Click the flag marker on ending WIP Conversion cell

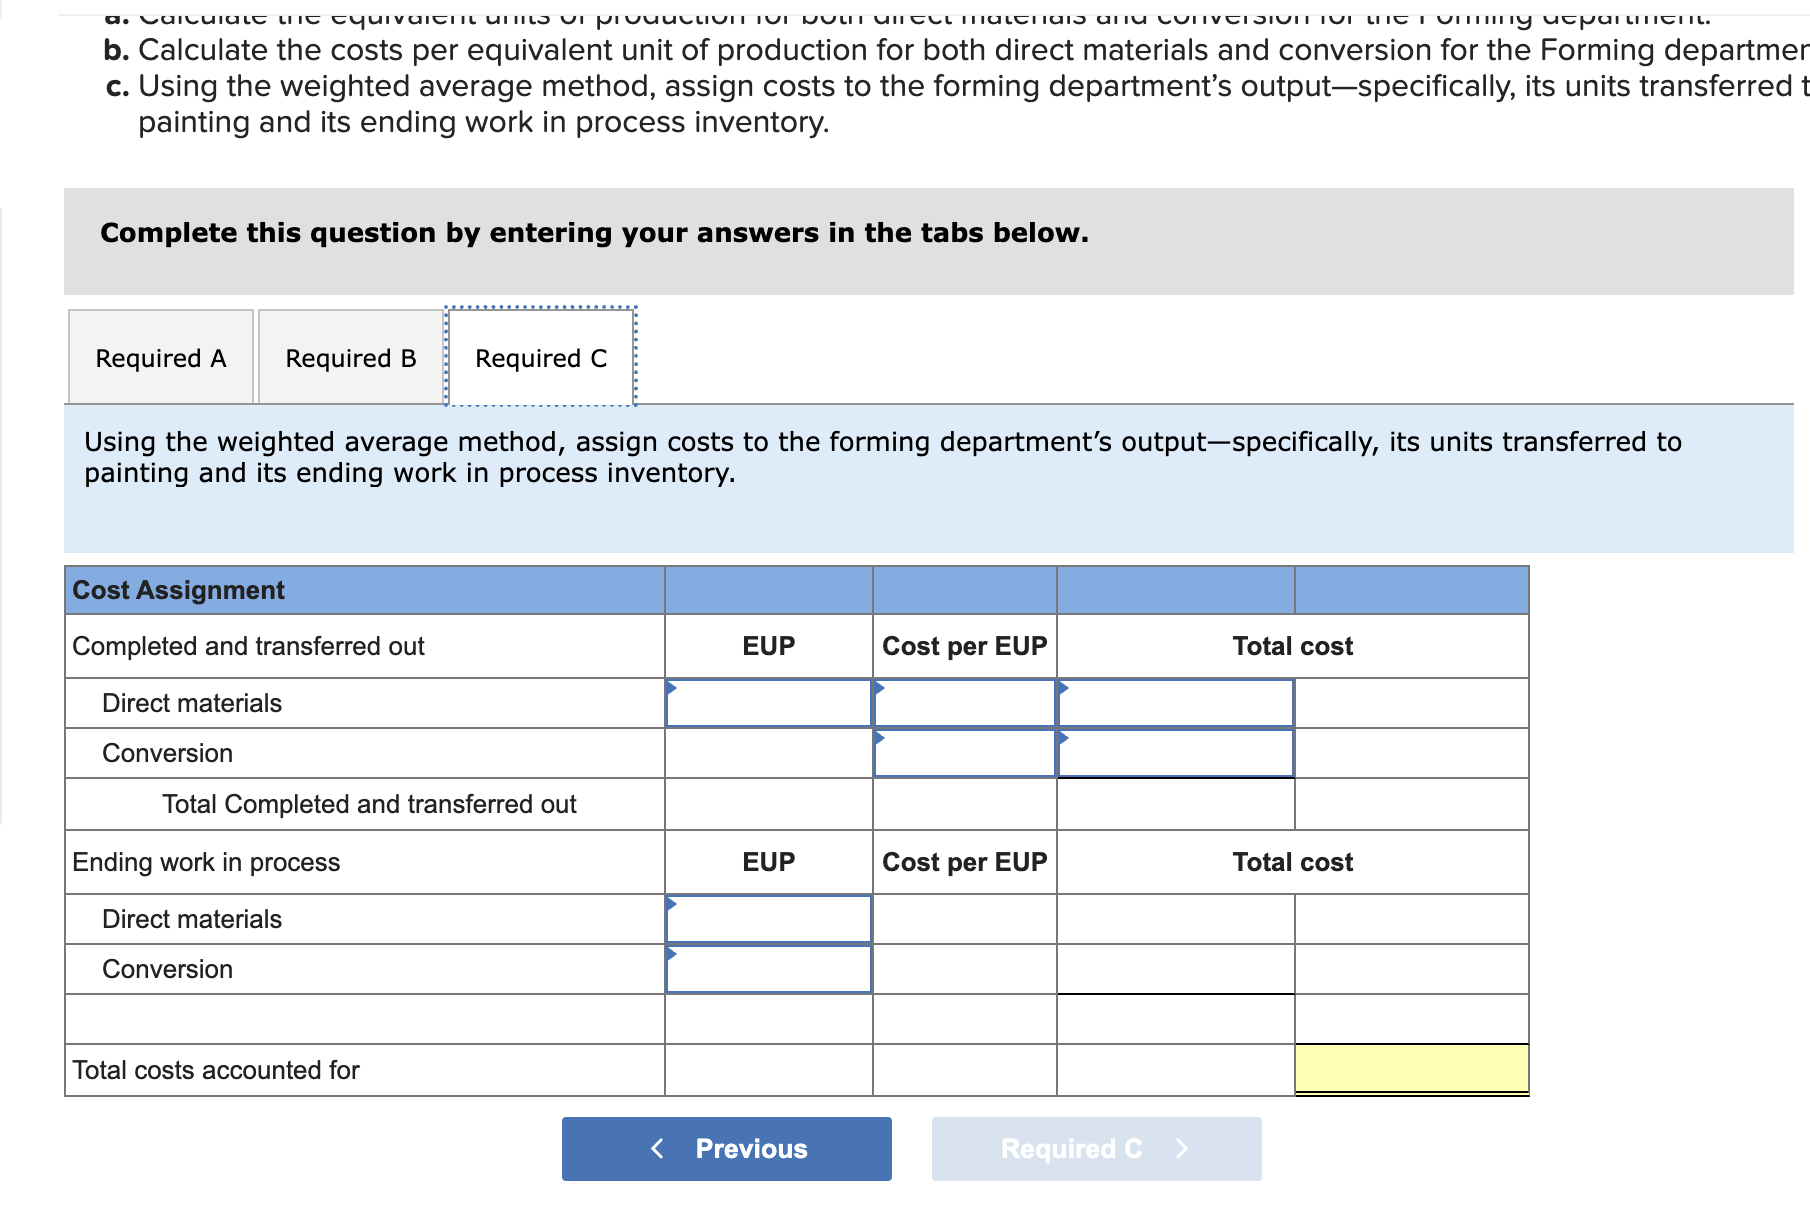tap(671, 955)
